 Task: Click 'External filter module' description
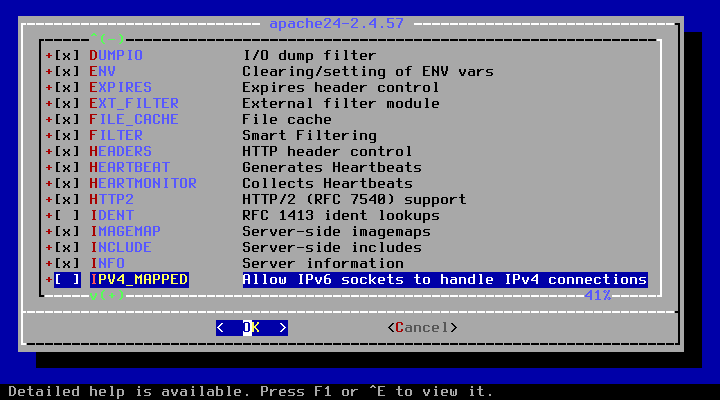[x=341, y=104]
